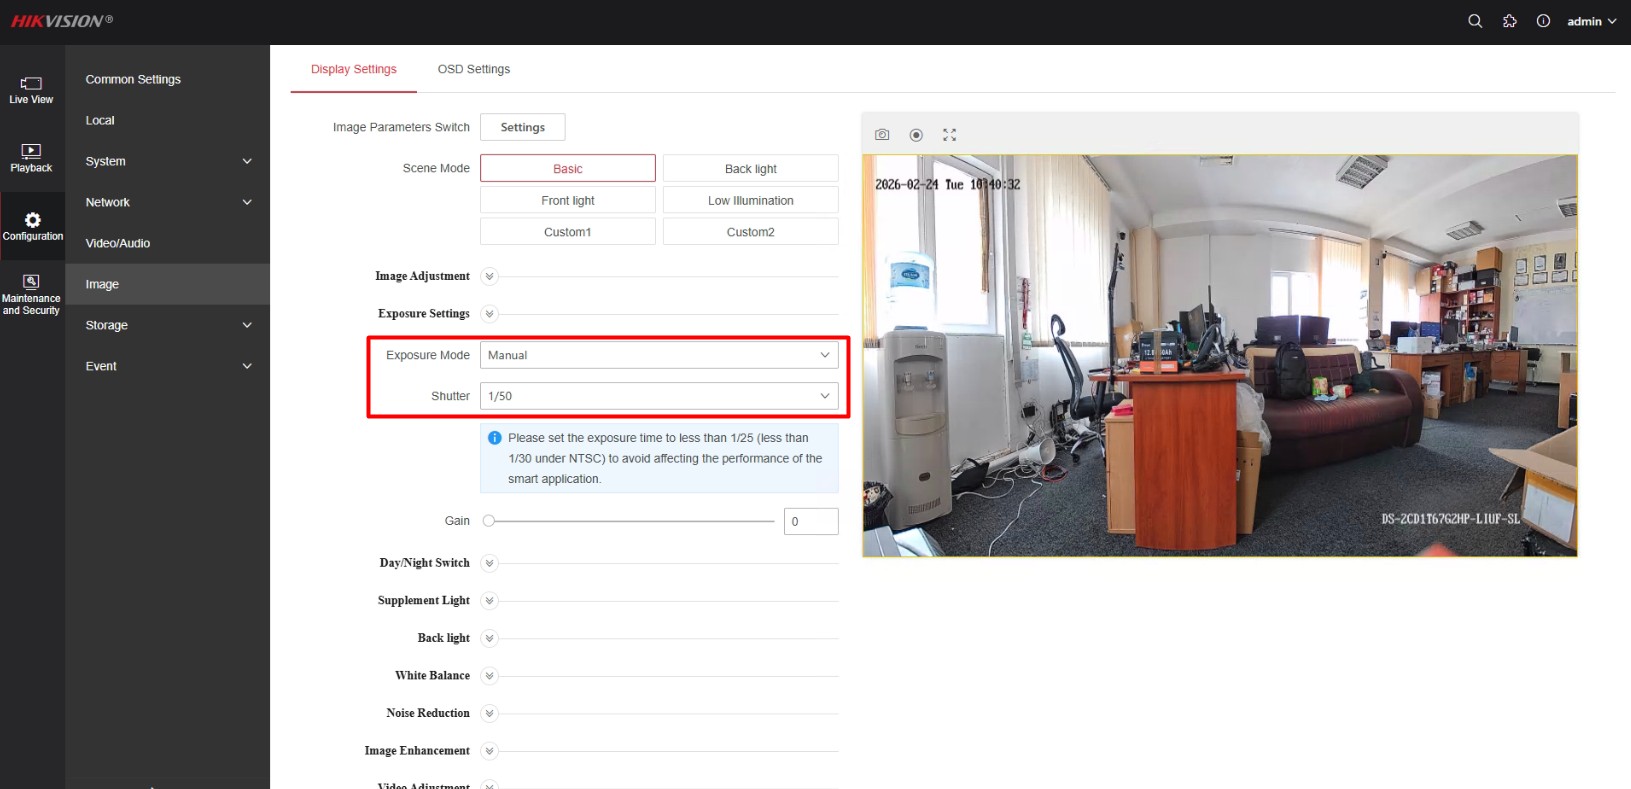
Task: Expand the White Balance section
Action: (489, 676)
